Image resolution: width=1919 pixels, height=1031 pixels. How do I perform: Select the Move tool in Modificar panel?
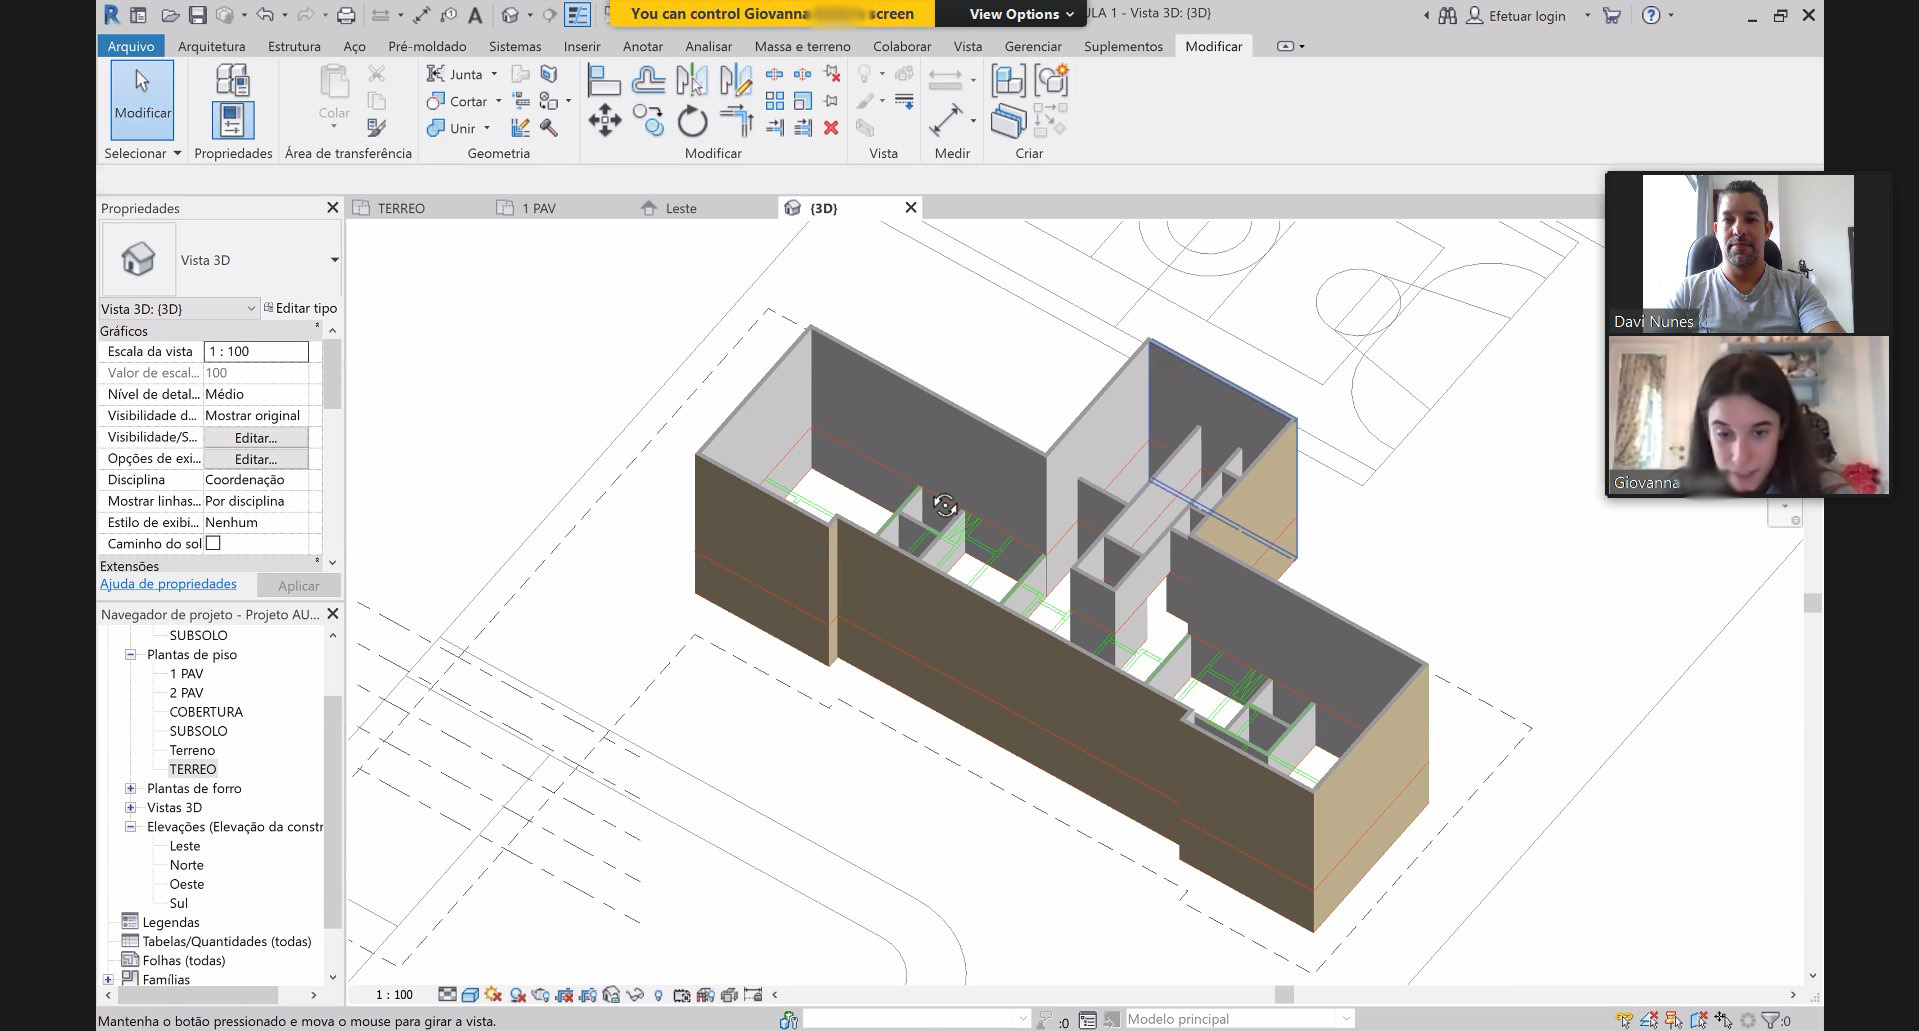pos(604,122)
